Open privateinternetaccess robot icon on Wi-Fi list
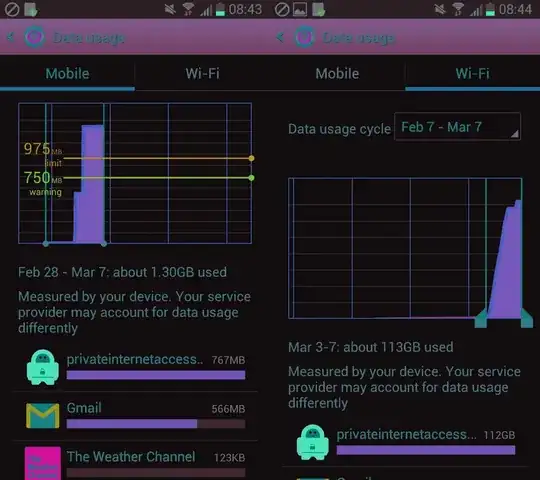This screenshot has height=480, width=540. click(313, 442)
